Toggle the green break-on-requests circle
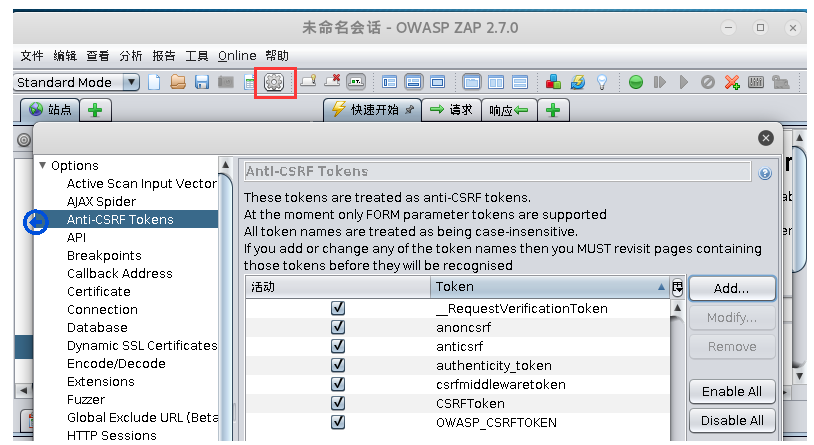This screenshot has height=445, width=814. 635,82
